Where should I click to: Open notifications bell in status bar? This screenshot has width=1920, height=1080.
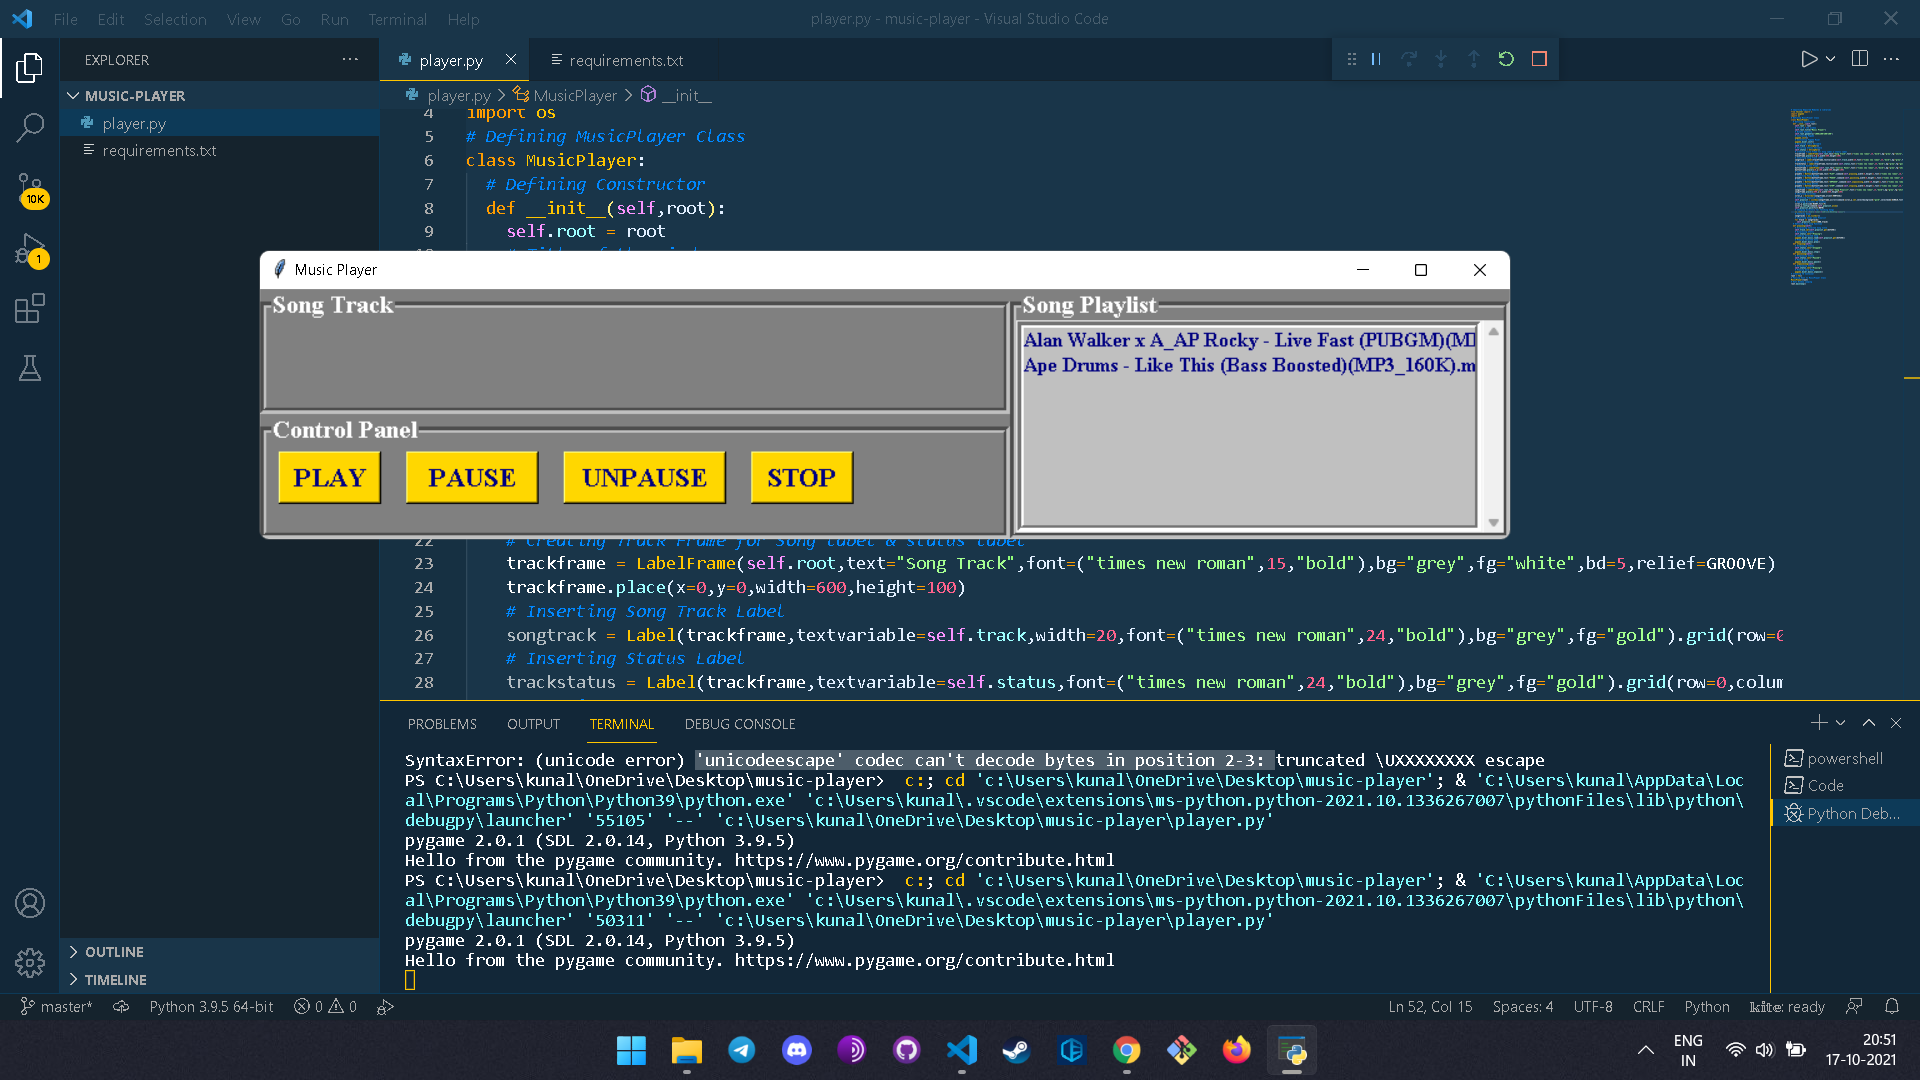tap(1892, 1006)
